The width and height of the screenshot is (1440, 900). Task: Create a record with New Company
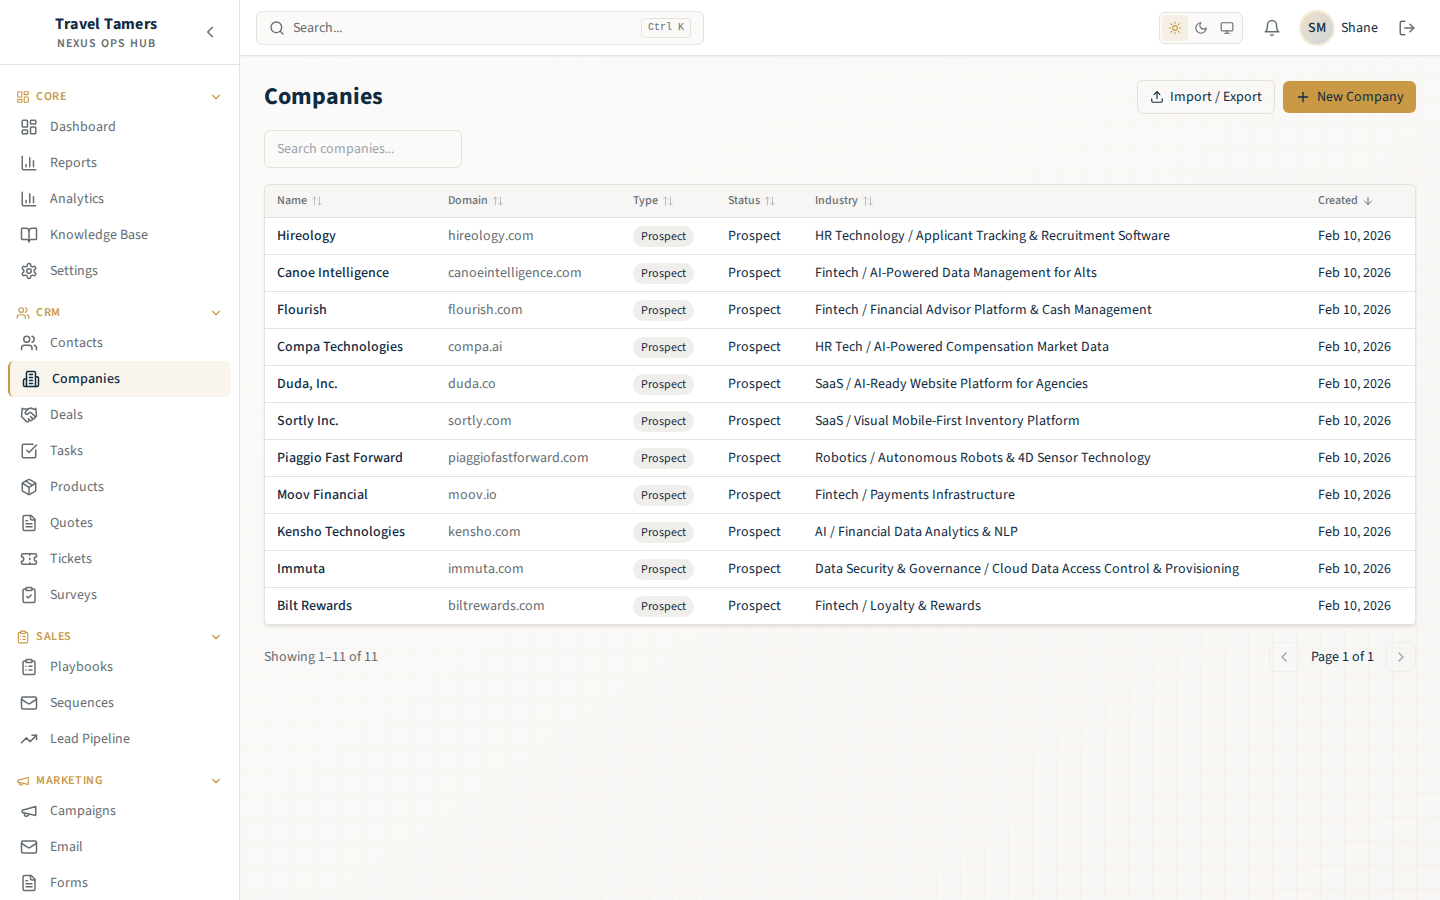(1349, 97)
